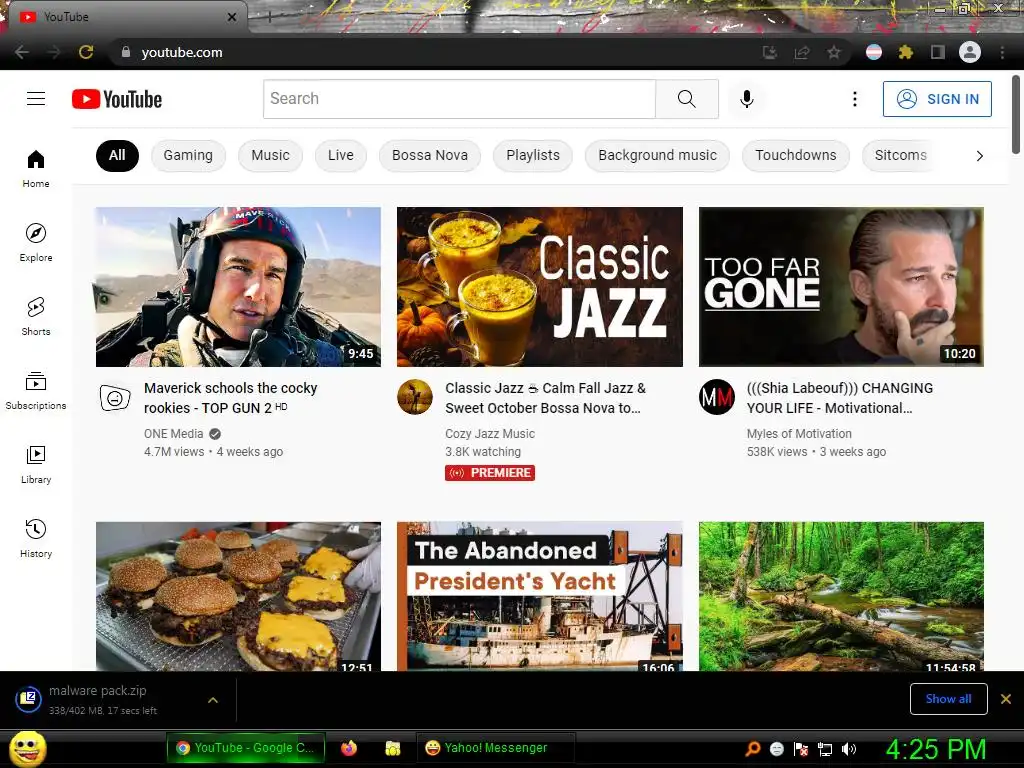
Task: Select the Live filter chip
Action: [x=341, y=155]
